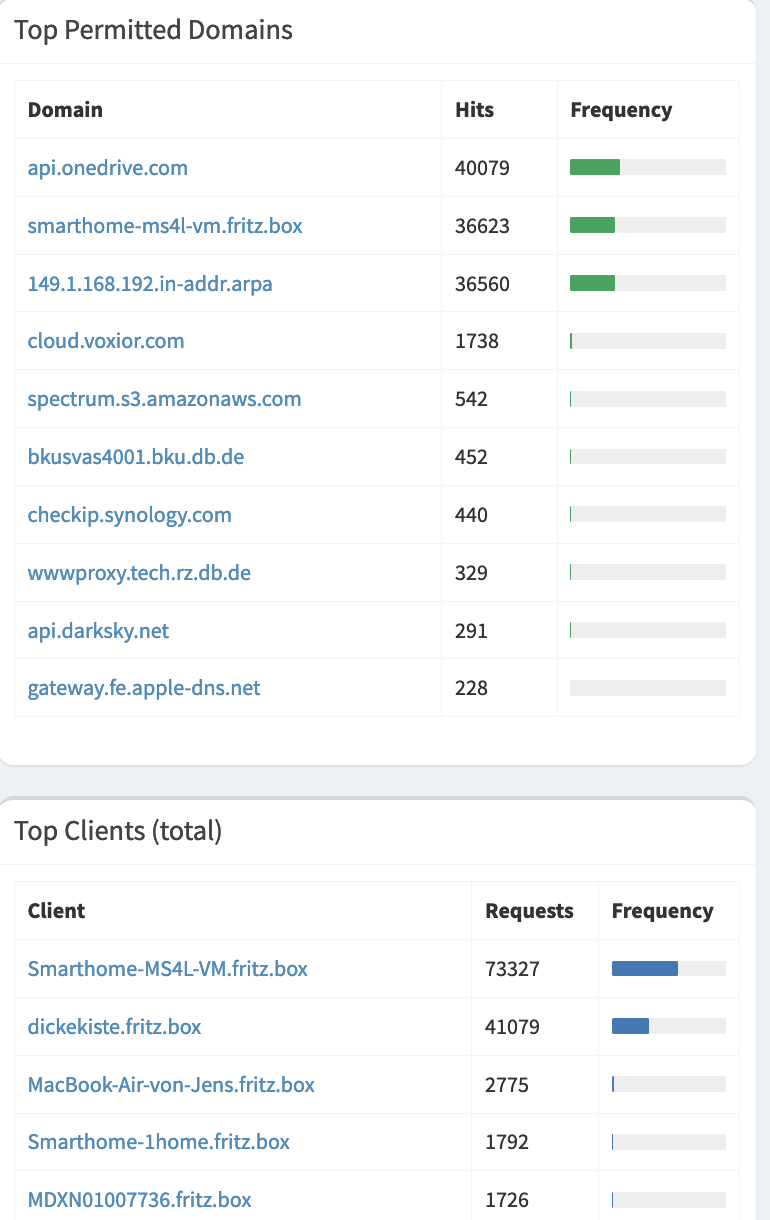This screenshot has width=770, height=1220.
Task: Click the bkusvas4001.bku.db.de domain link
Action: [x=136, y=457]
